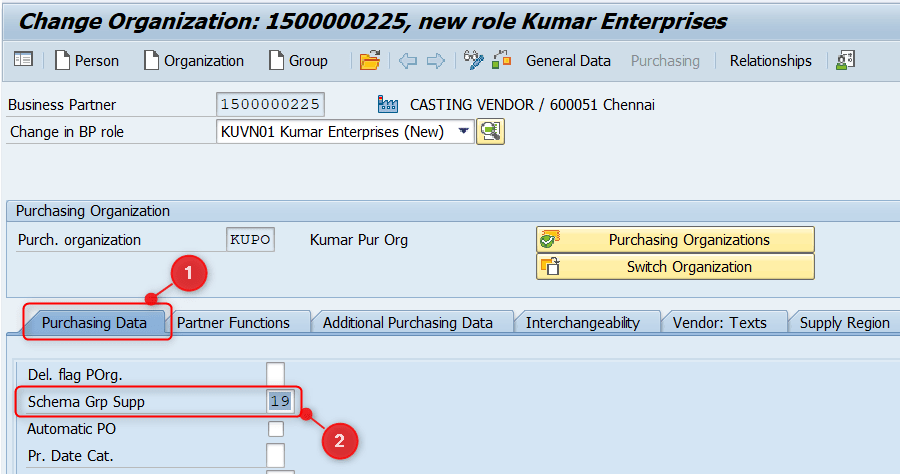This screenshot has height=474, width=900.
Task: Open the Purchasing Organizations button
Action: click(x=675, y=239)
